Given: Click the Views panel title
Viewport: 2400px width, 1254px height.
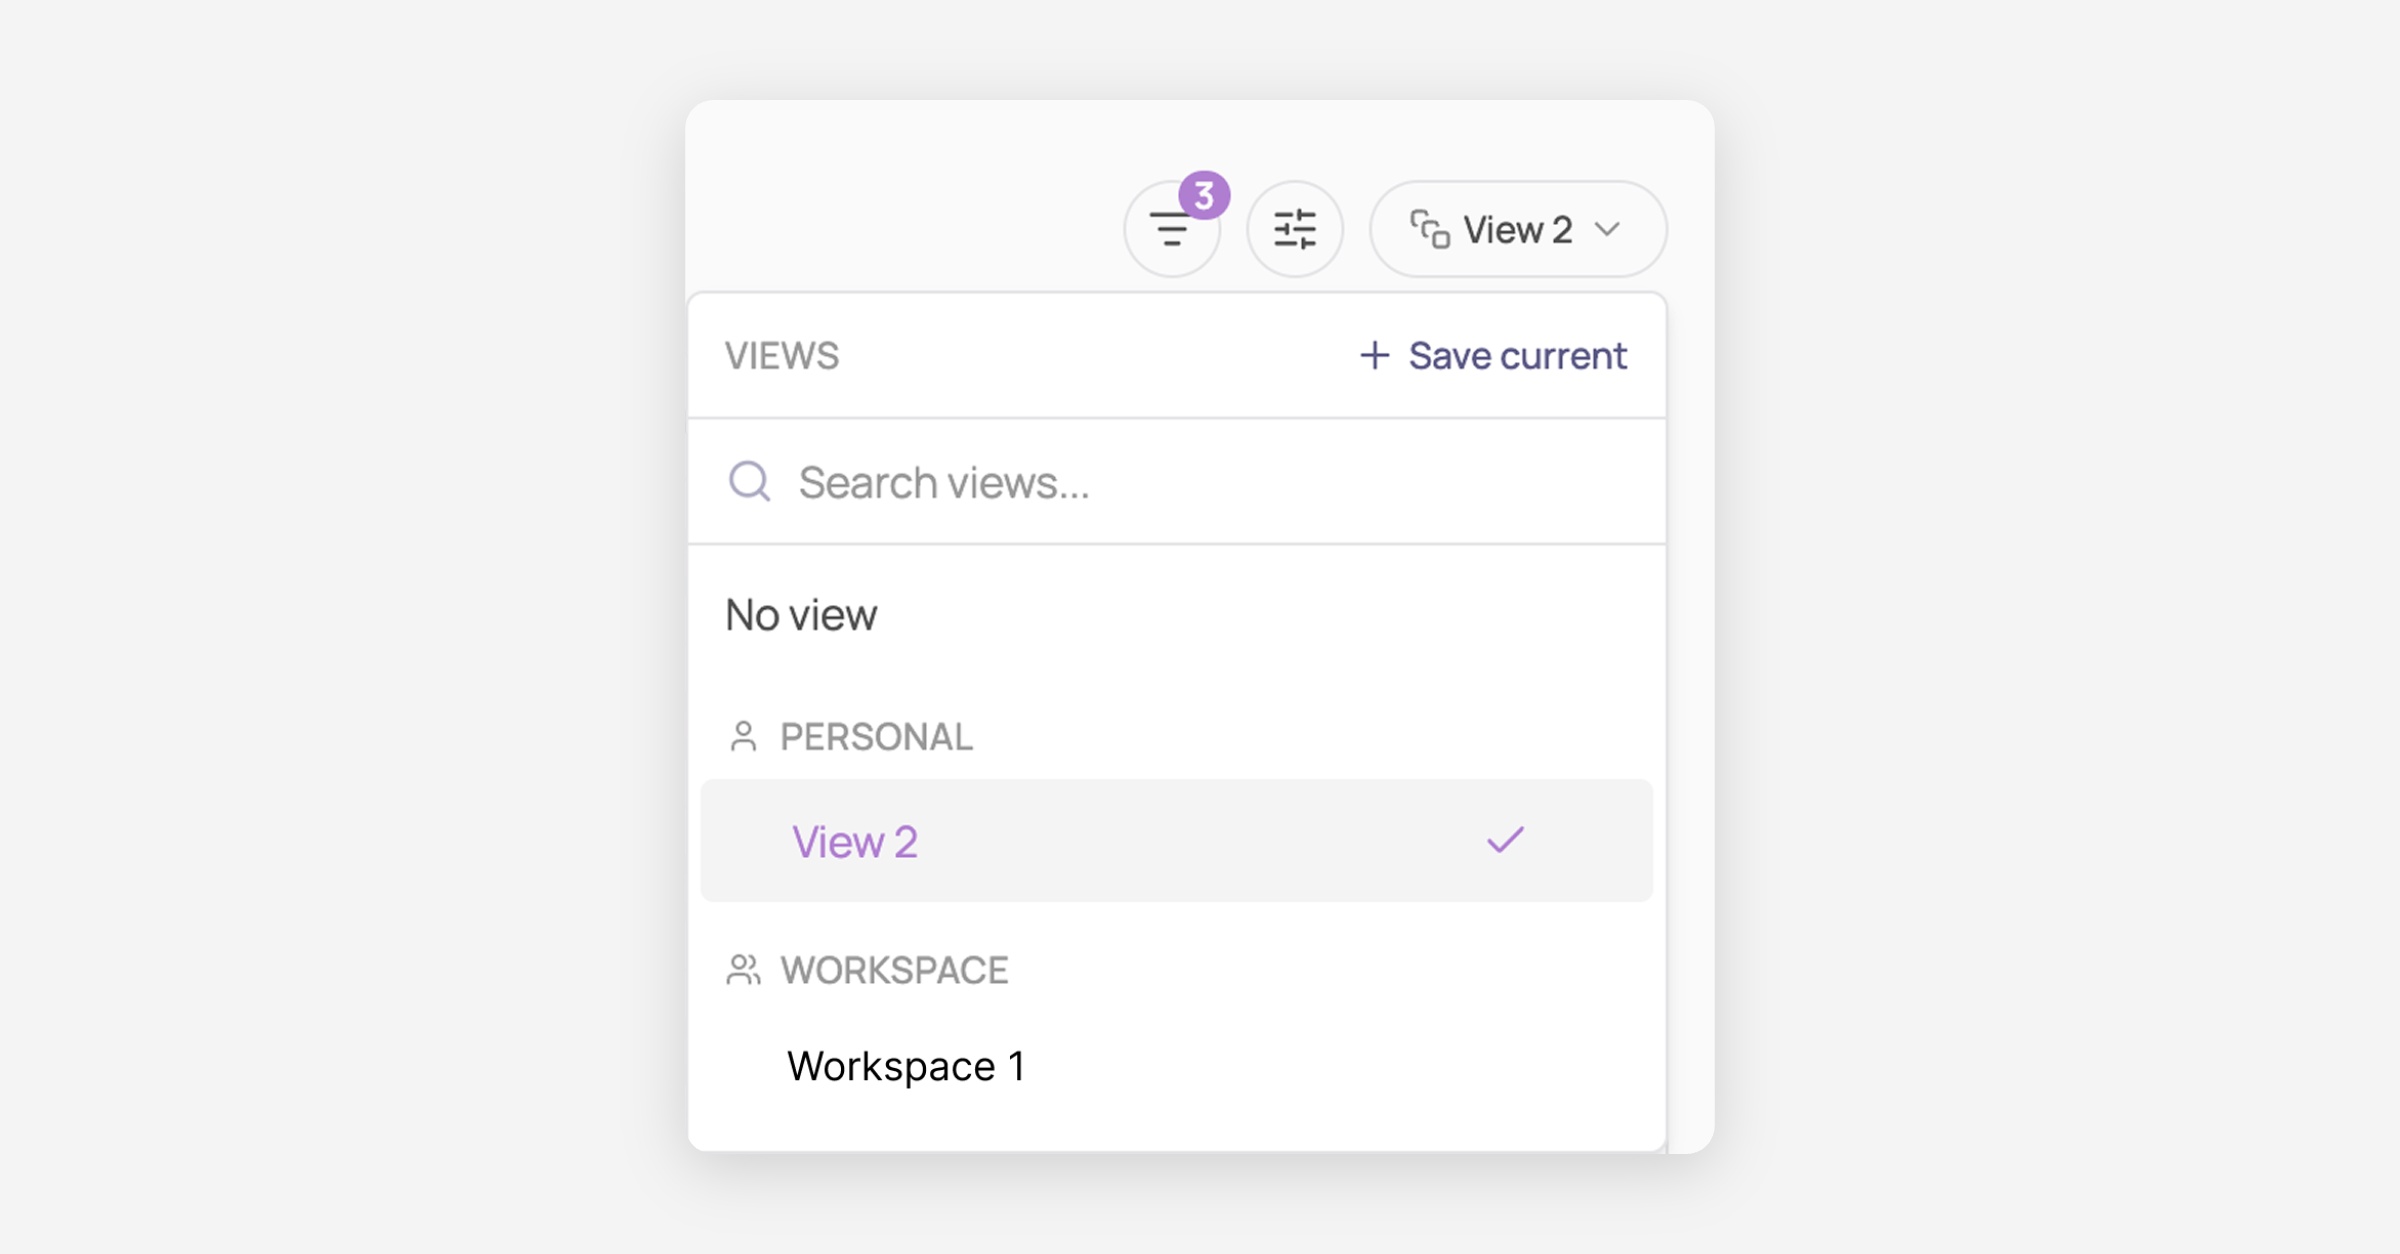Looking at the screenshot, I should 782,355.
